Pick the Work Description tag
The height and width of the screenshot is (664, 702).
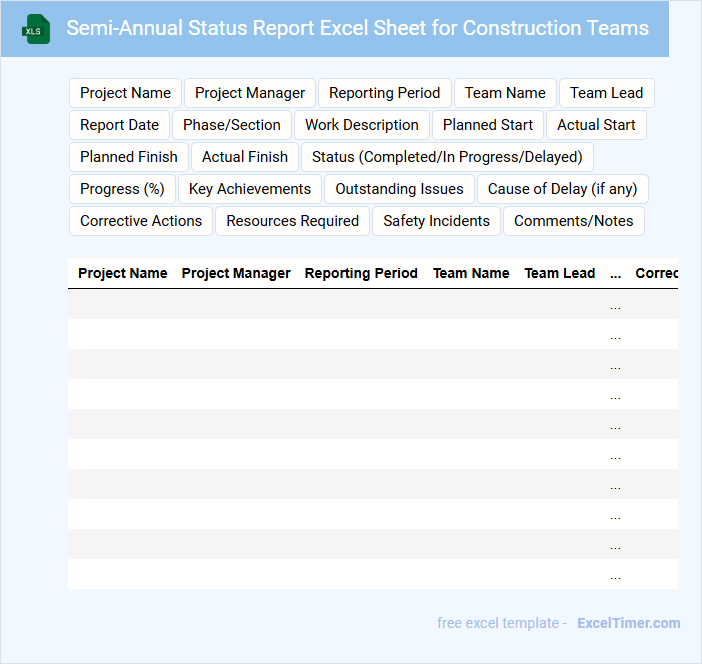361,125
